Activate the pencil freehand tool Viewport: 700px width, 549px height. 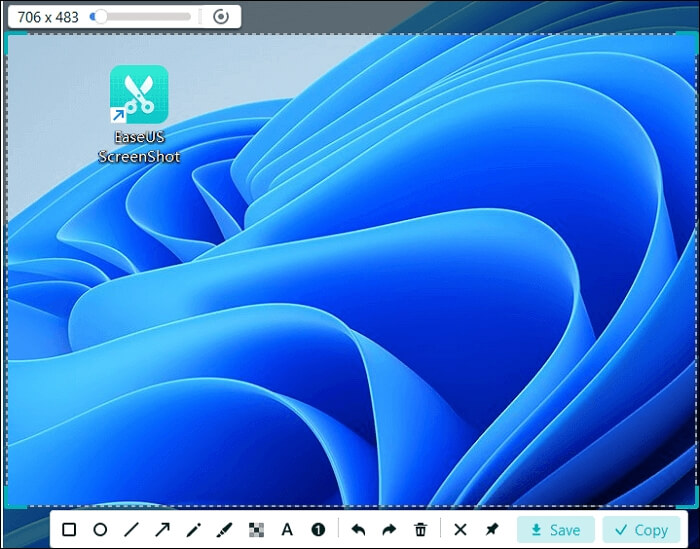pos(194,530)
